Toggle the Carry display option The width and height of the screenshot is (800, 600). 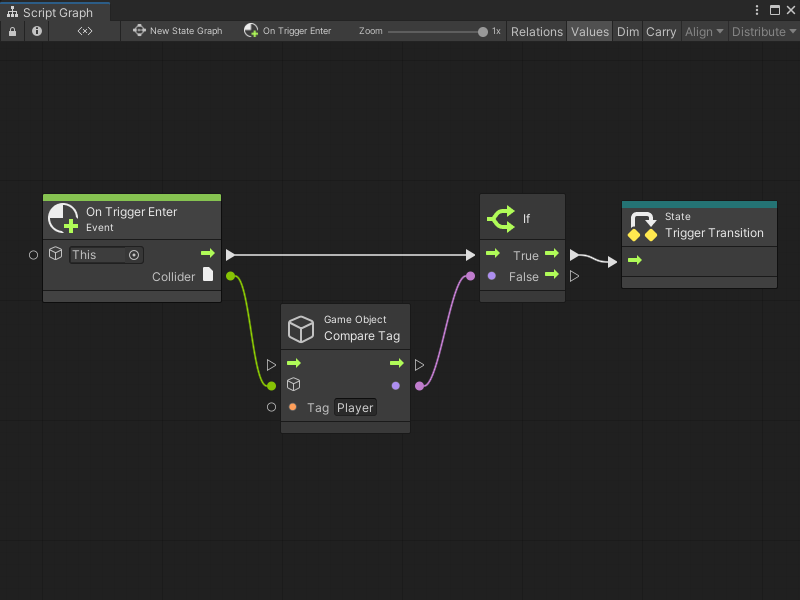point(661,31)
